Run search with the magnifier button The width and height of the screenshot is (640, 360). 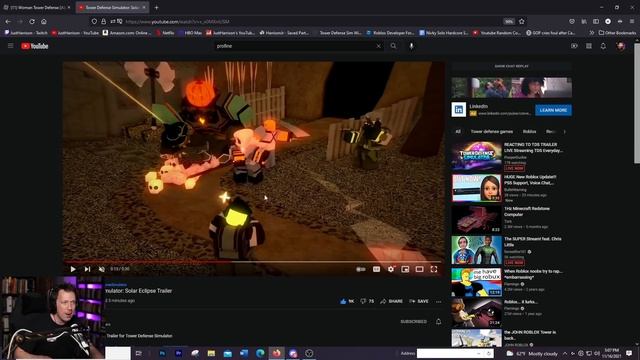393,46
